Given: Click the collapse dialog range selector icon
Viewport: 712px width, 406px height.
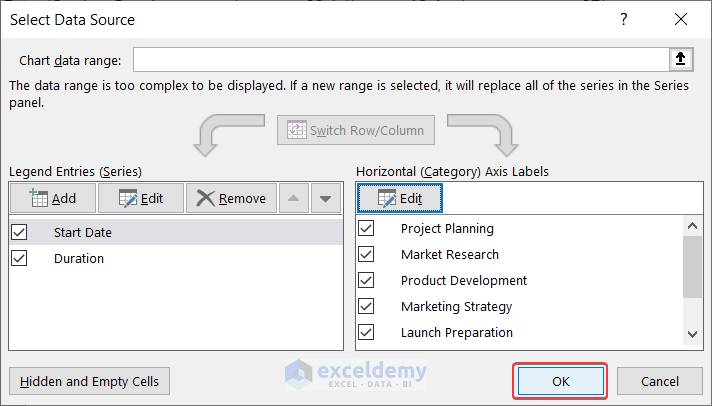Looking at the screenshot, I should coord(680,60).
